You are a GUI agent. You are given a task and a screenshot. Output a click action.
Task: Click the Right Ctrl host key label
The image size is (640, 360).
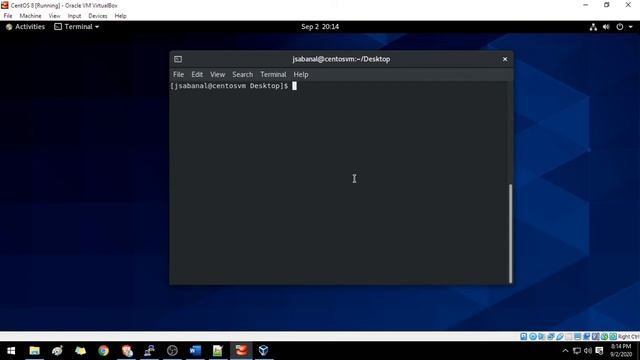coord(629,337)
